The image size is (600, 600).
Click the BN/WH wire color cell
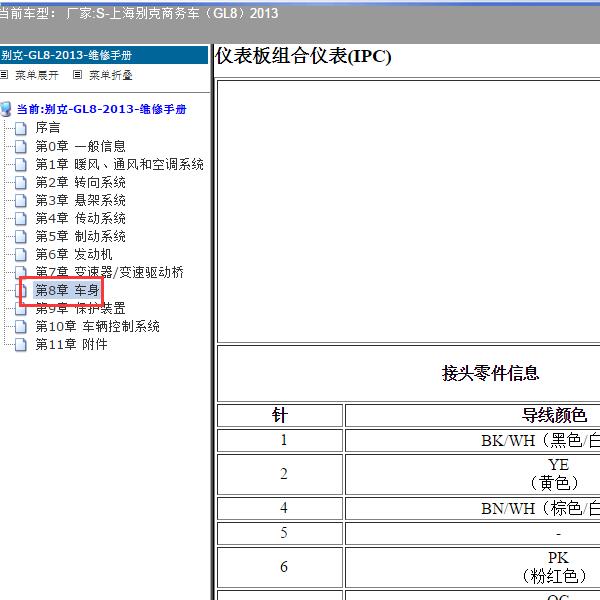point(473,508)
